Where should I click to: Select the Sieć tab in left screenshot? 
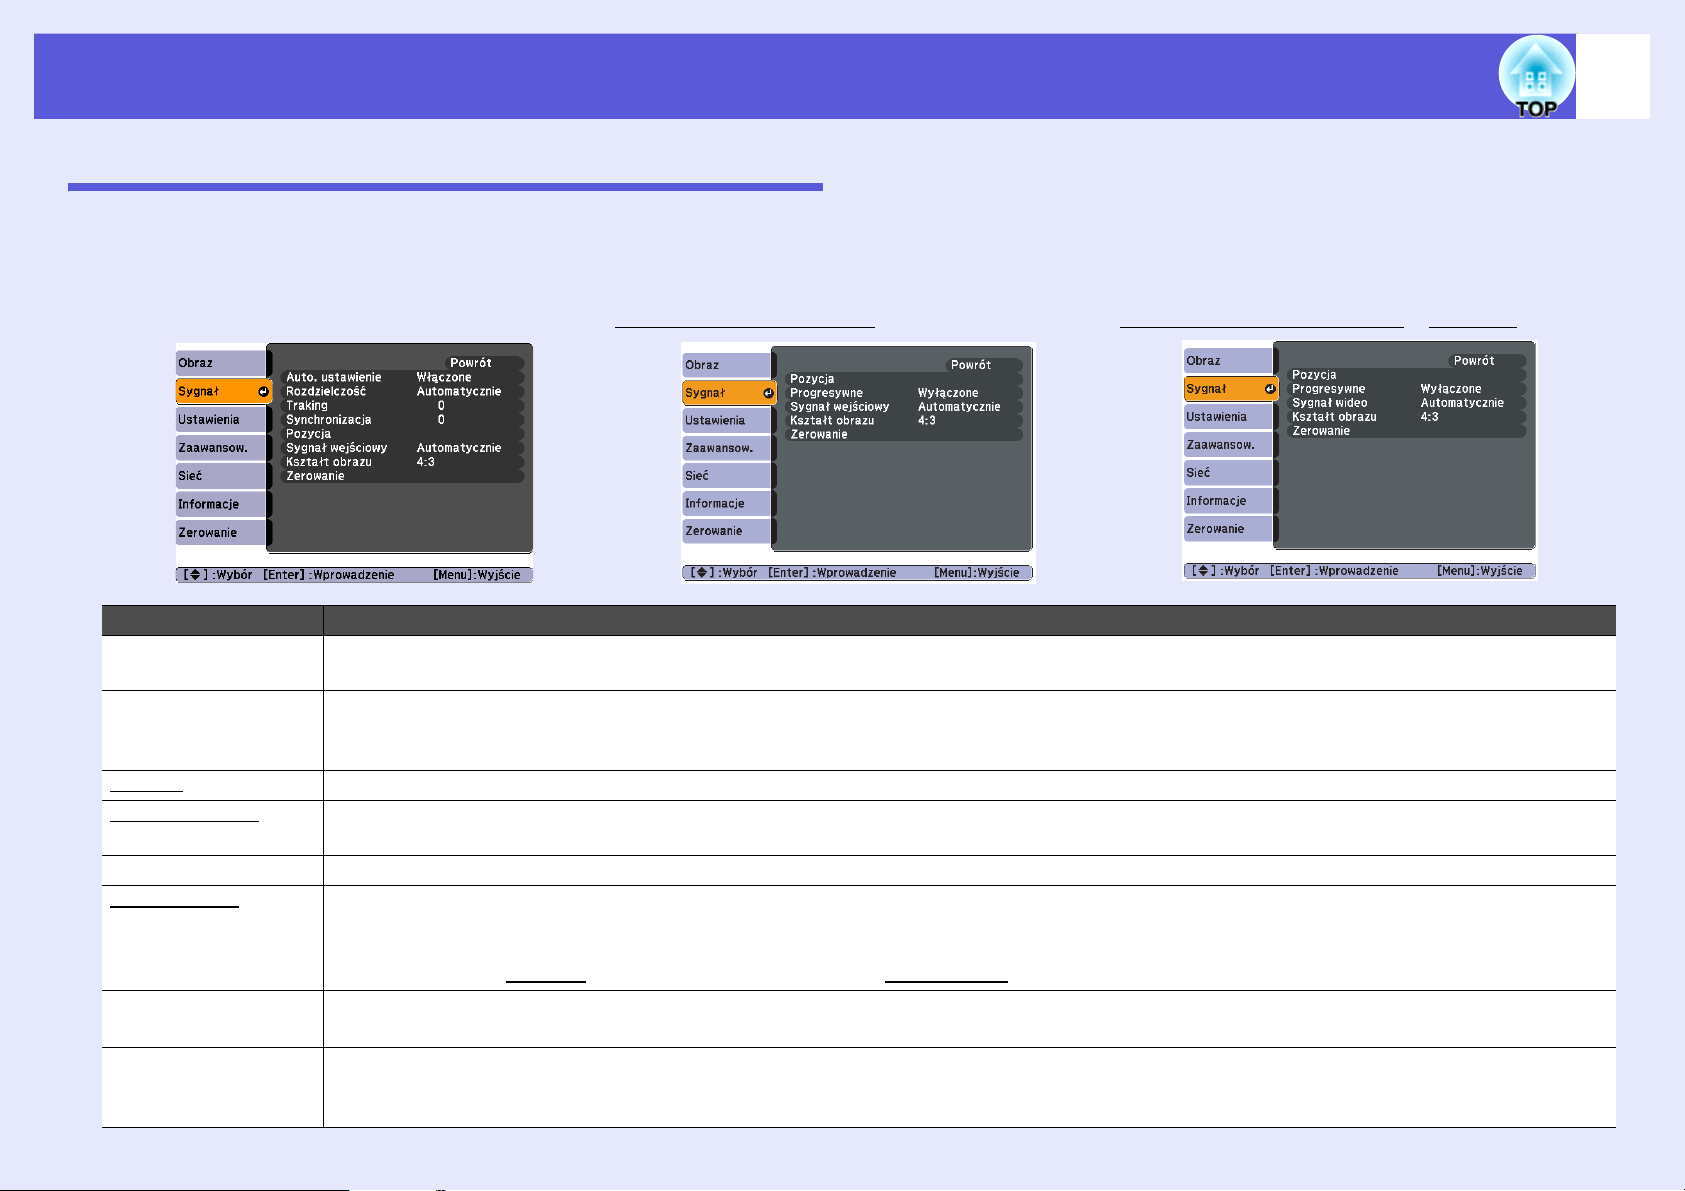pos(221,476)
